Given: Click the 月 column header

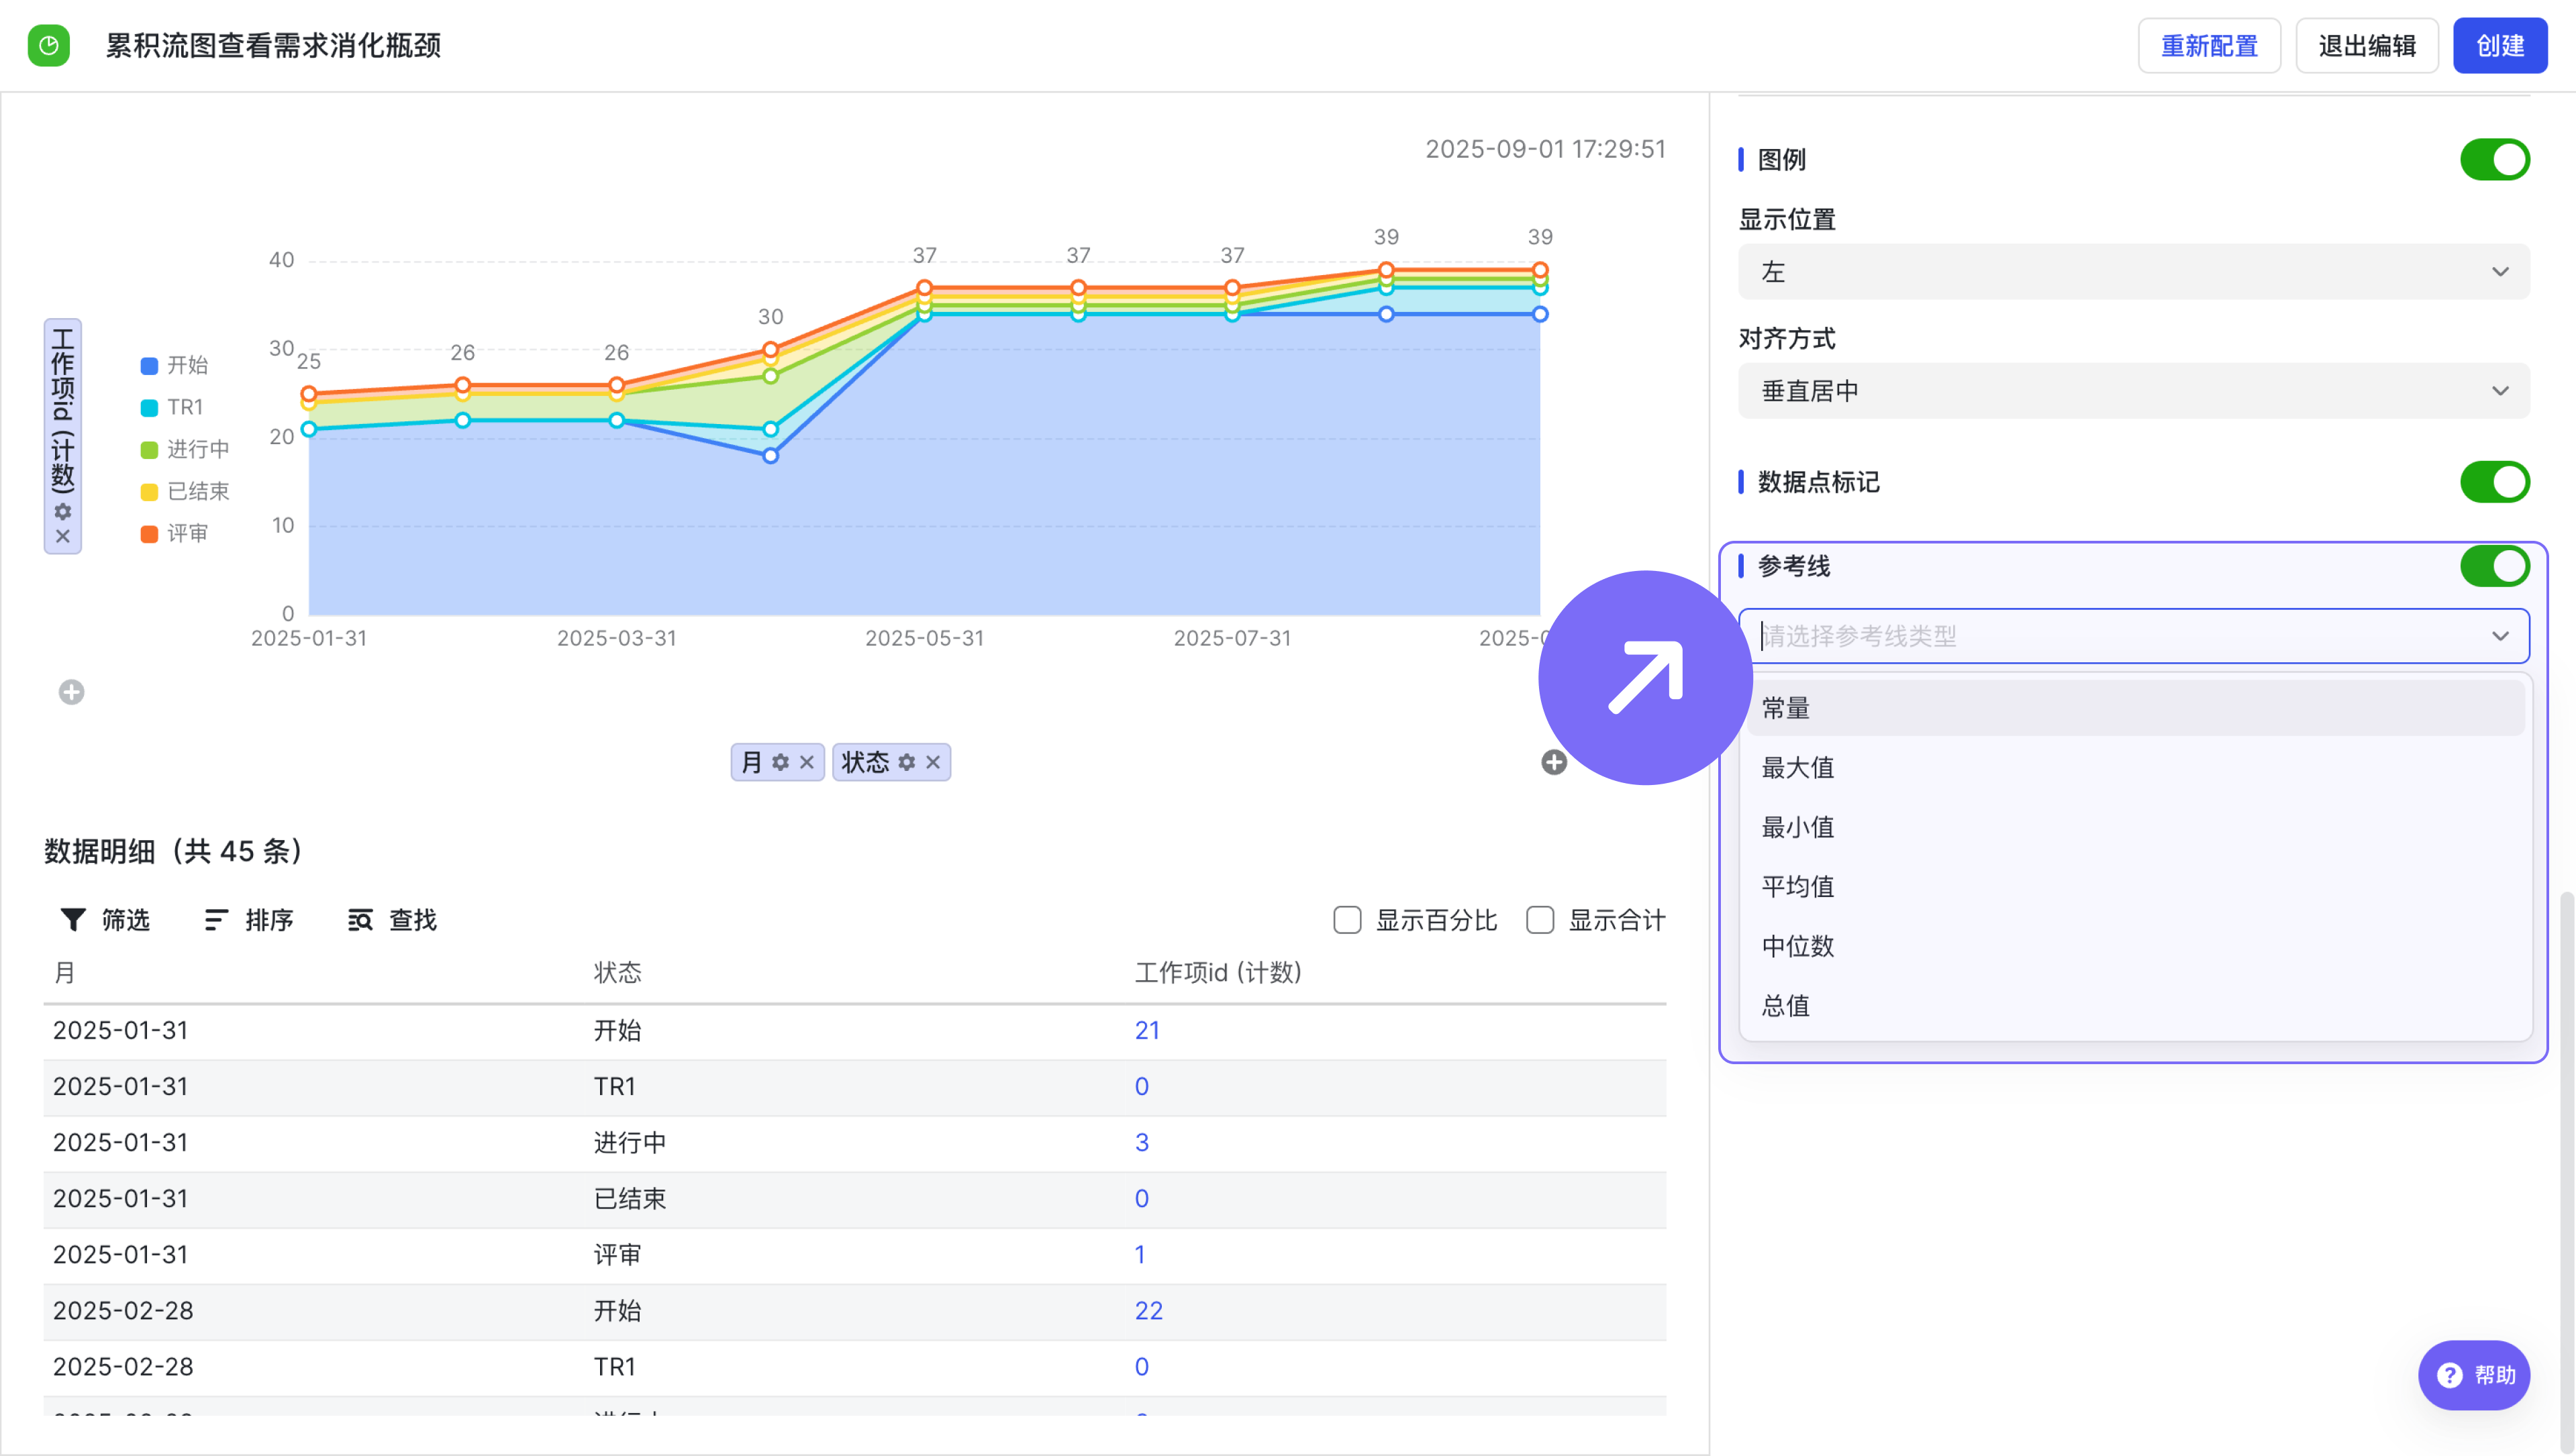Looking at the screenshot, I should (x=64, y=972).
